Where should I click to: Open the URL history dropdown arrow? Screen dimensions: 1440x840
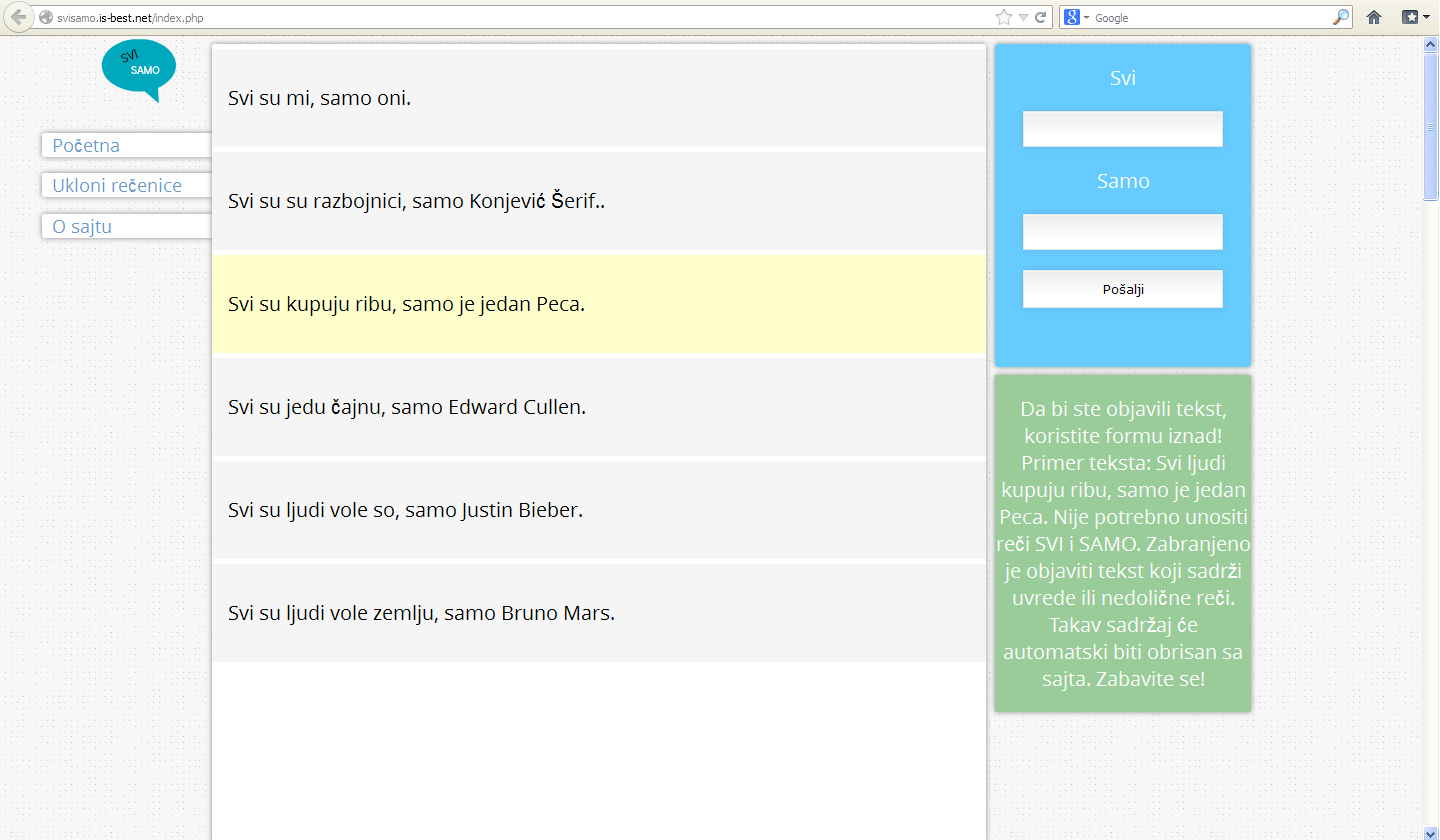[1023, 18]
